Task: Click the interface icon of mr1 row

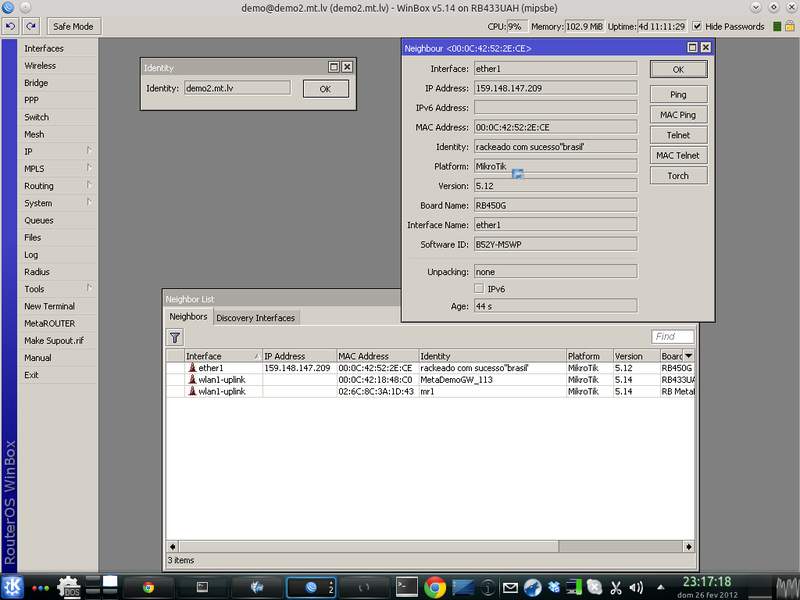Action: point(192,391)
